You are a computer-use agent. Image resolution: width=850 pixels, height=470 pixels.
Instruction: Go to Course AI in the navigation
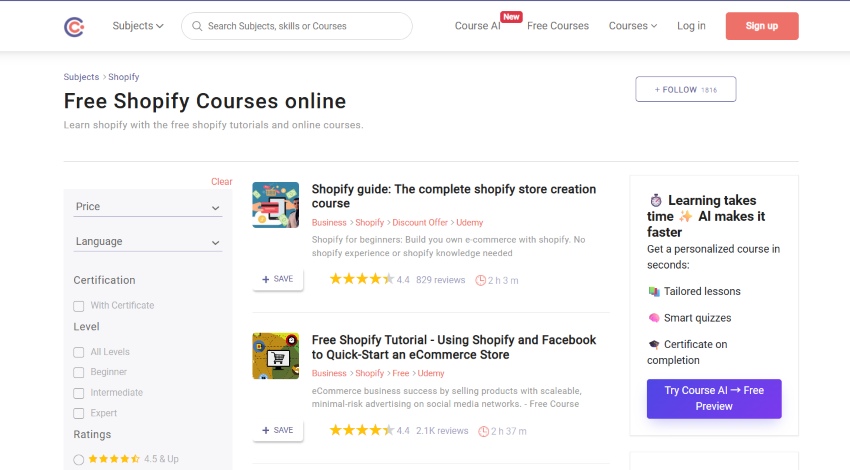point(478,26)
